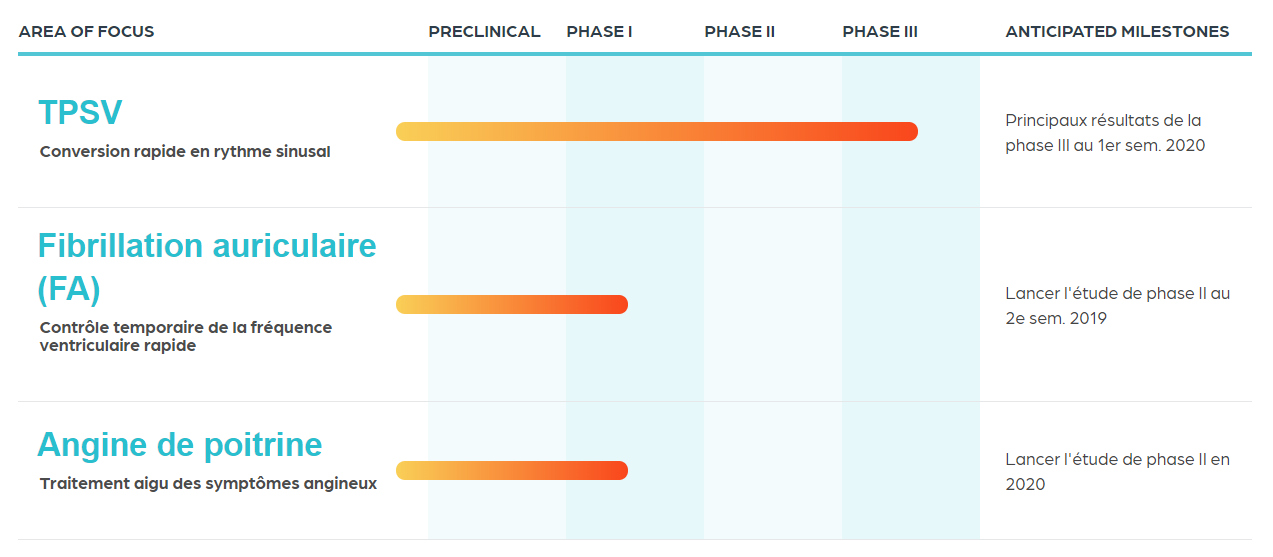Click 'Lancer l'étude de phase II en 2020'
This screenshot has width=1273, height=557.
click(x=1117, y=472)
